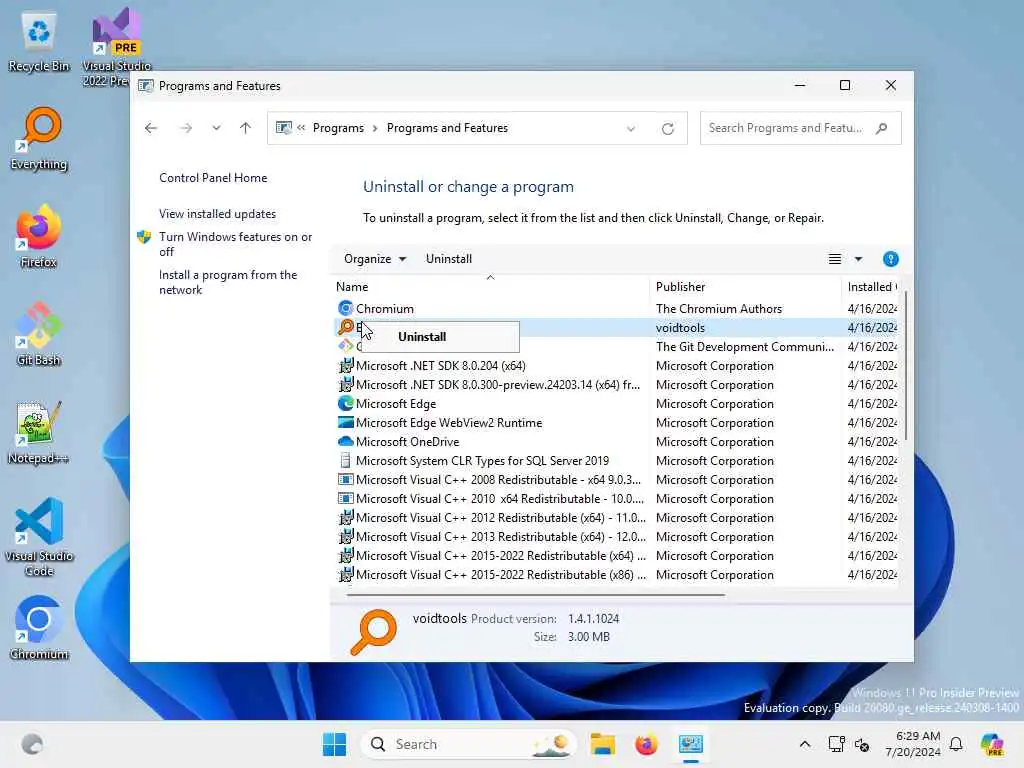Sort by the Name column header
The image size is (1024, 768).
pyautogui.click(x=490, y=287)
